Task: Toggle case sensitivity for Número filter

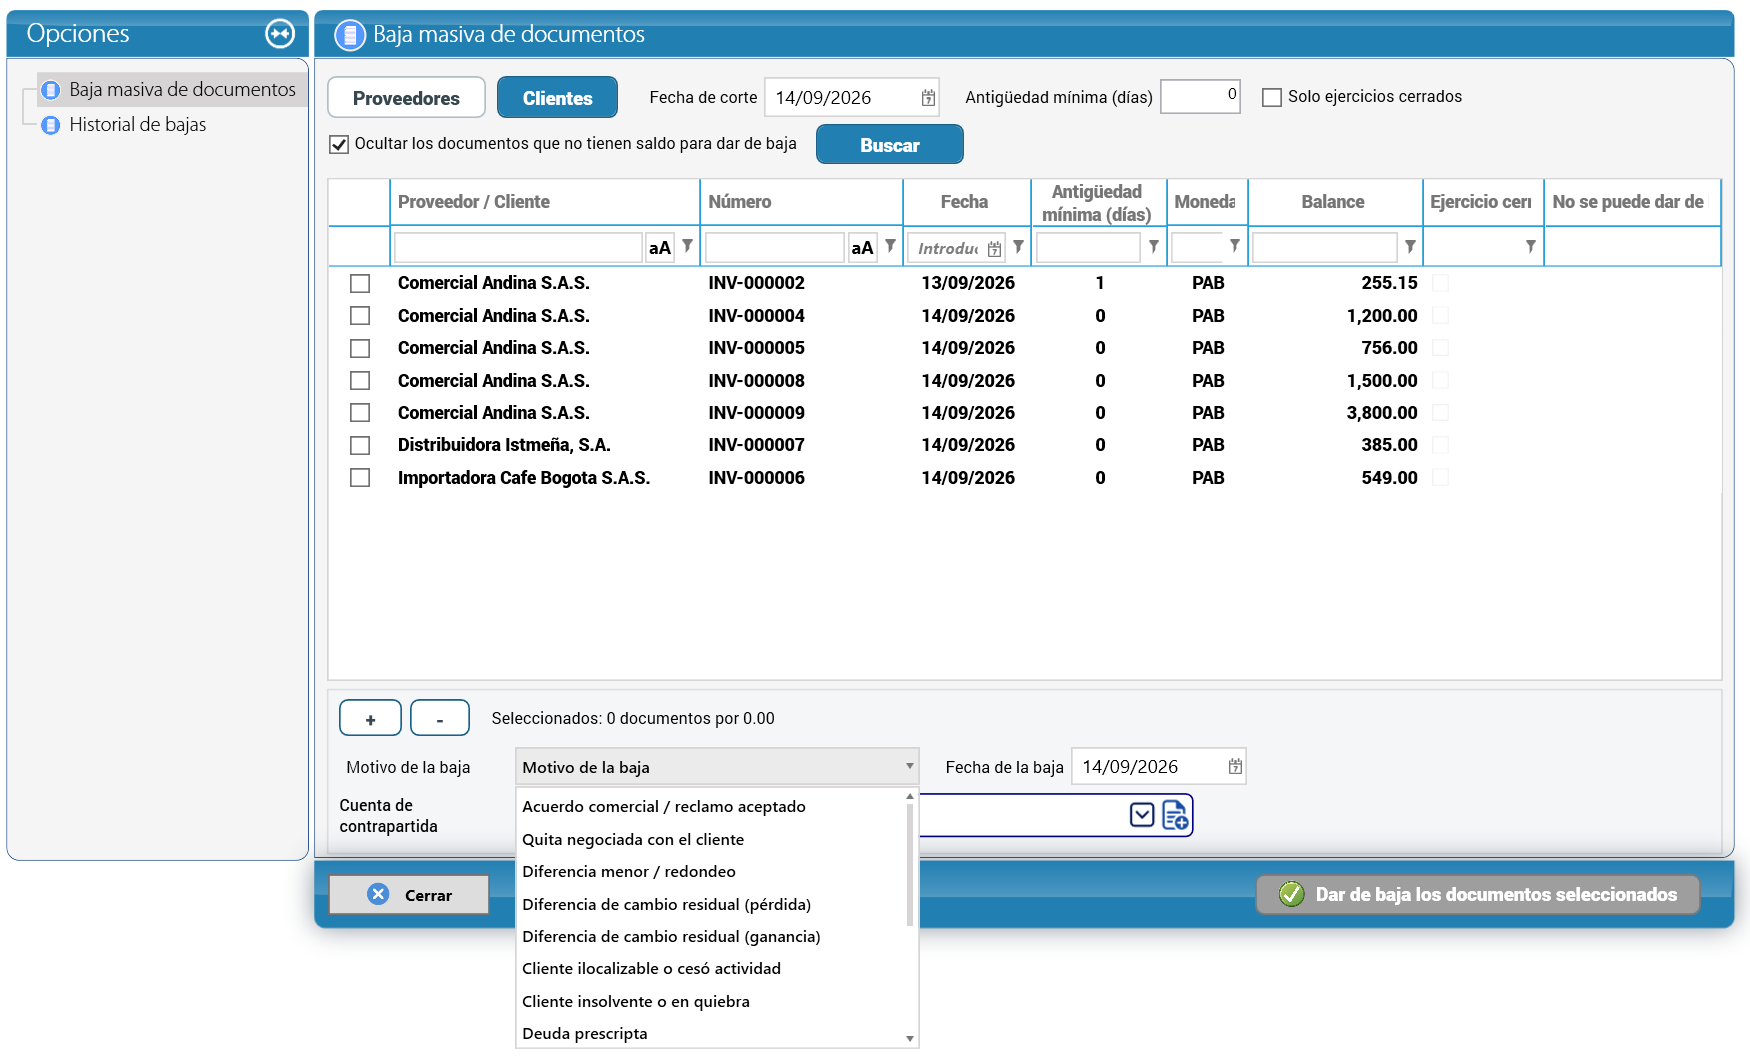Action: click(862, 248)
